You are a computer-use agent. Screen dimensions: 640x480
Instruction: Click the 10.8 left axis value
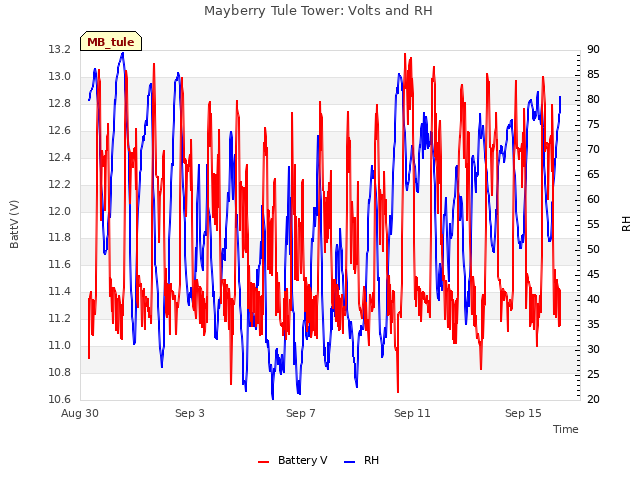pos(60,372)
